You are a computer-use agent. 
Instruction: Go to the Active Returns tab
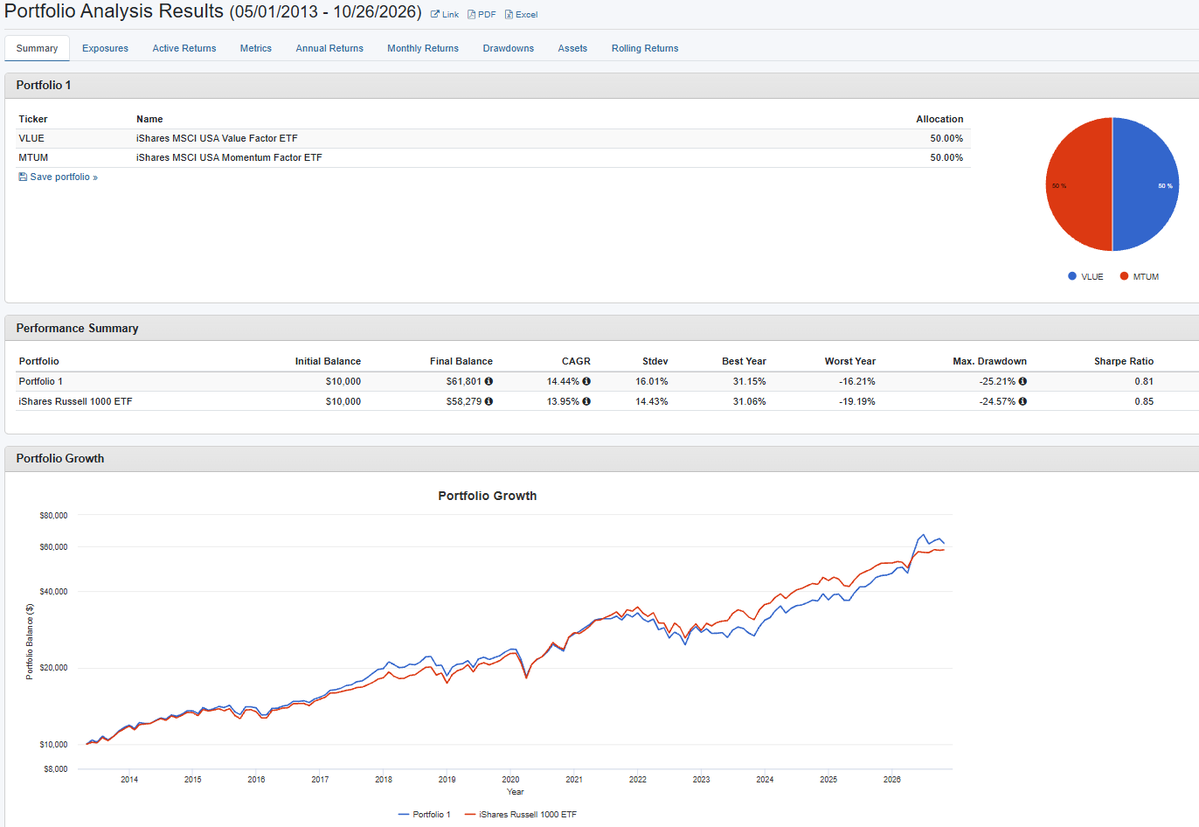(x=184, y=48)
